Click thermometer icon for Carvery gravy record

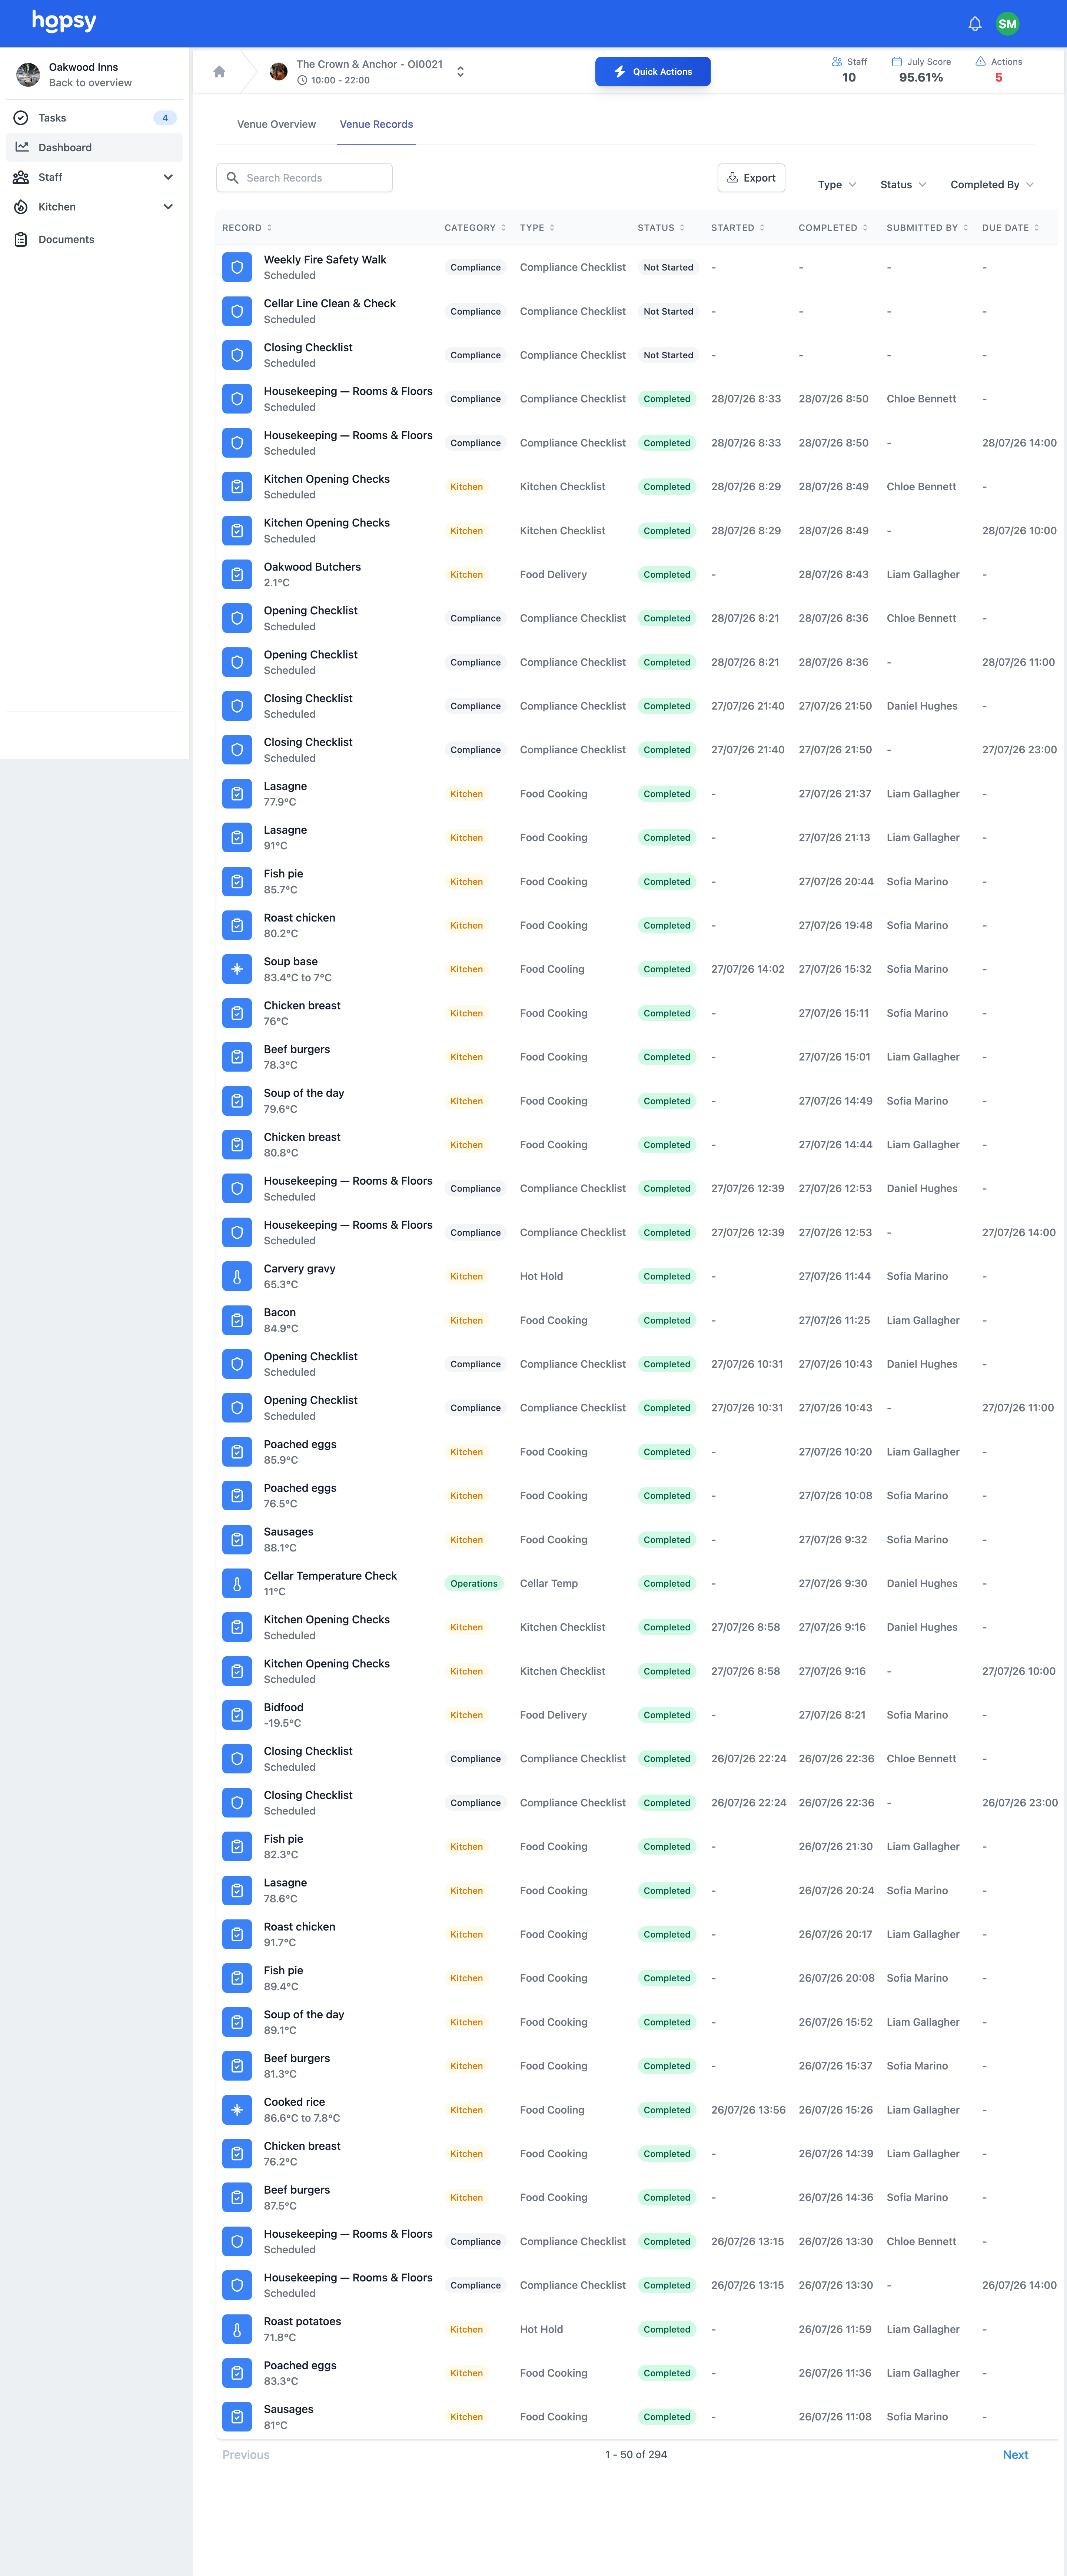[x=237, y=1276]
